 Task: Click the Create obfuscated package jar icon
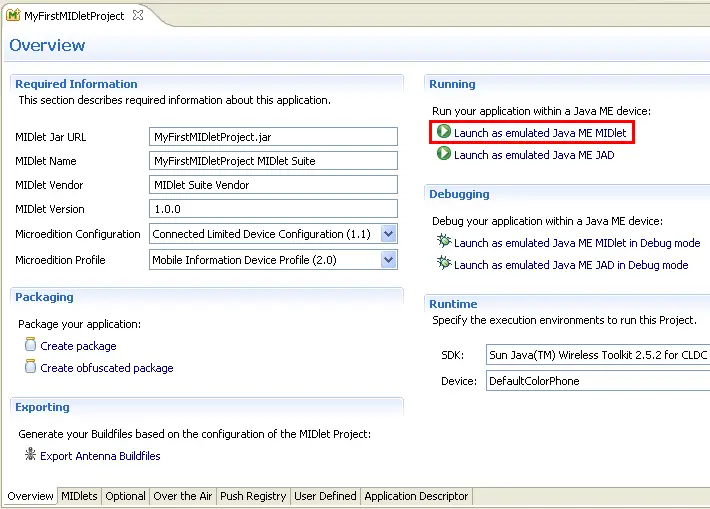click(x=30, y=367)
